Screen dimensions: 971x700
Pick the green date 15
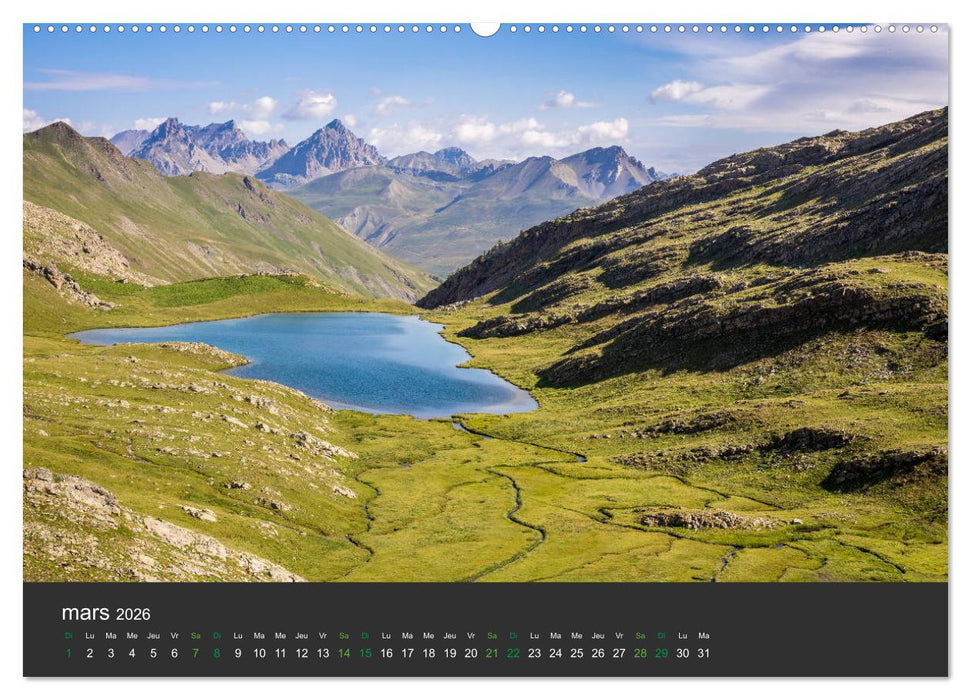click(365, 652)
